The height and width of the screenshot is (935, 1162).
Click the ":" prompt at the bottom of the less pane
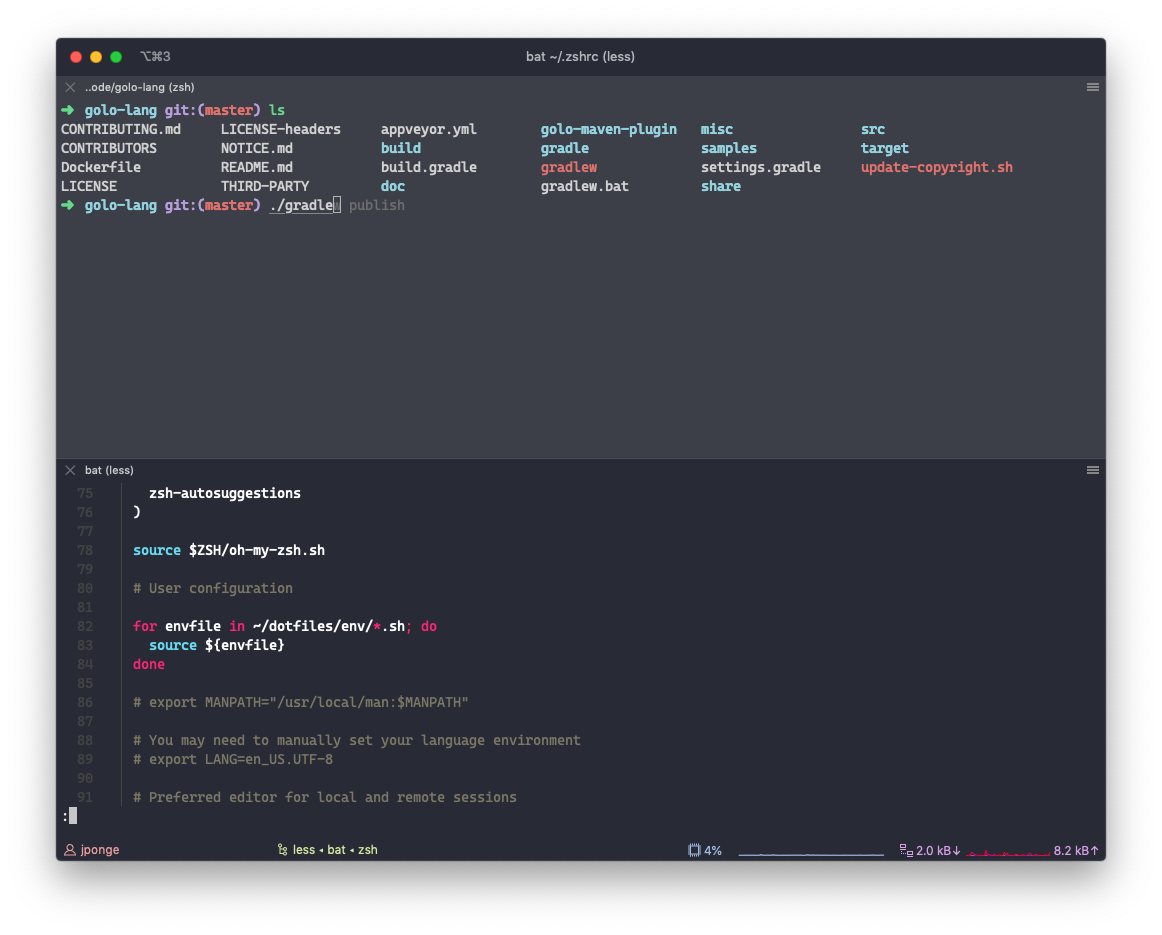tap(65, 815)
